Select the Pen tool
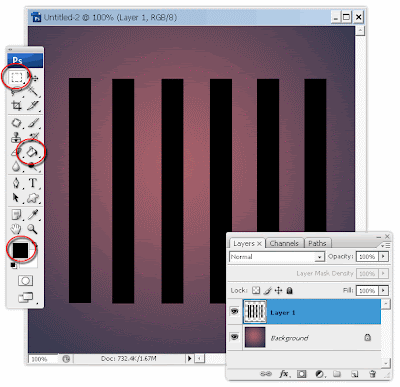This screenshot has width=400, height=387. [x=16, y=183]
